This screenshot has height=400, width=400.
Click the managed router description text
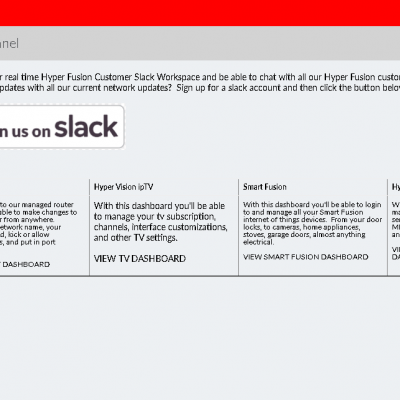(x=38, y=223)
